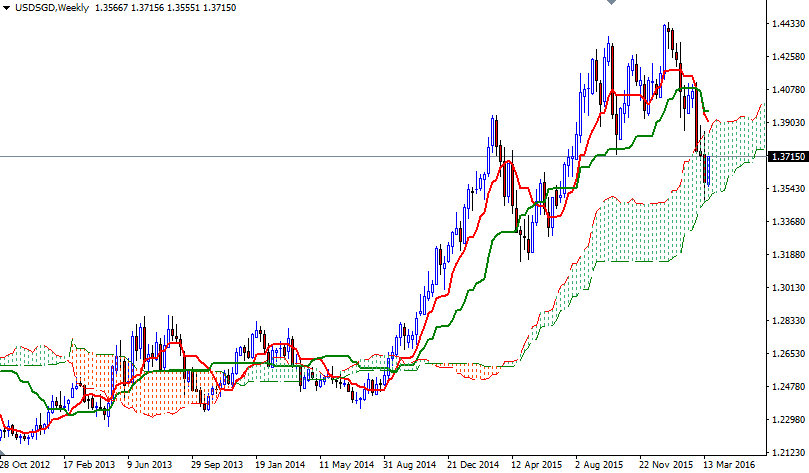809x473 pixels.
Task: Click the price axis label 1.42580
Action: [x=788, y=57]
